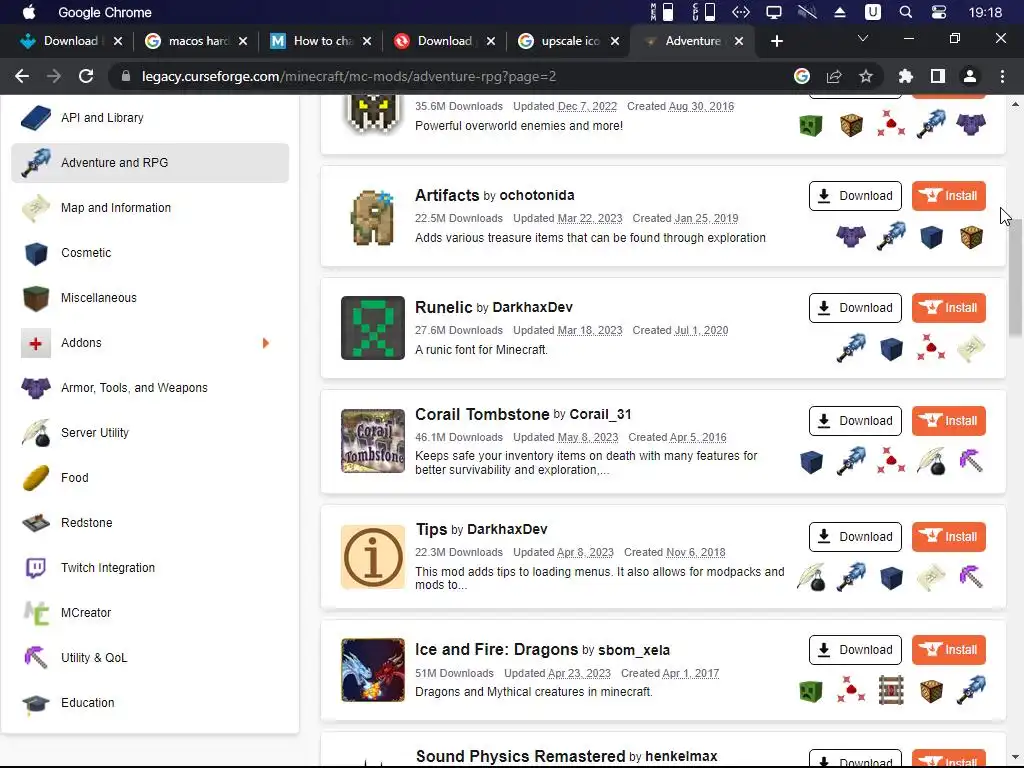This screenshot has height=768, width=1024.
Task: Open Corail Tombstone title link
Action: point(482,414)
